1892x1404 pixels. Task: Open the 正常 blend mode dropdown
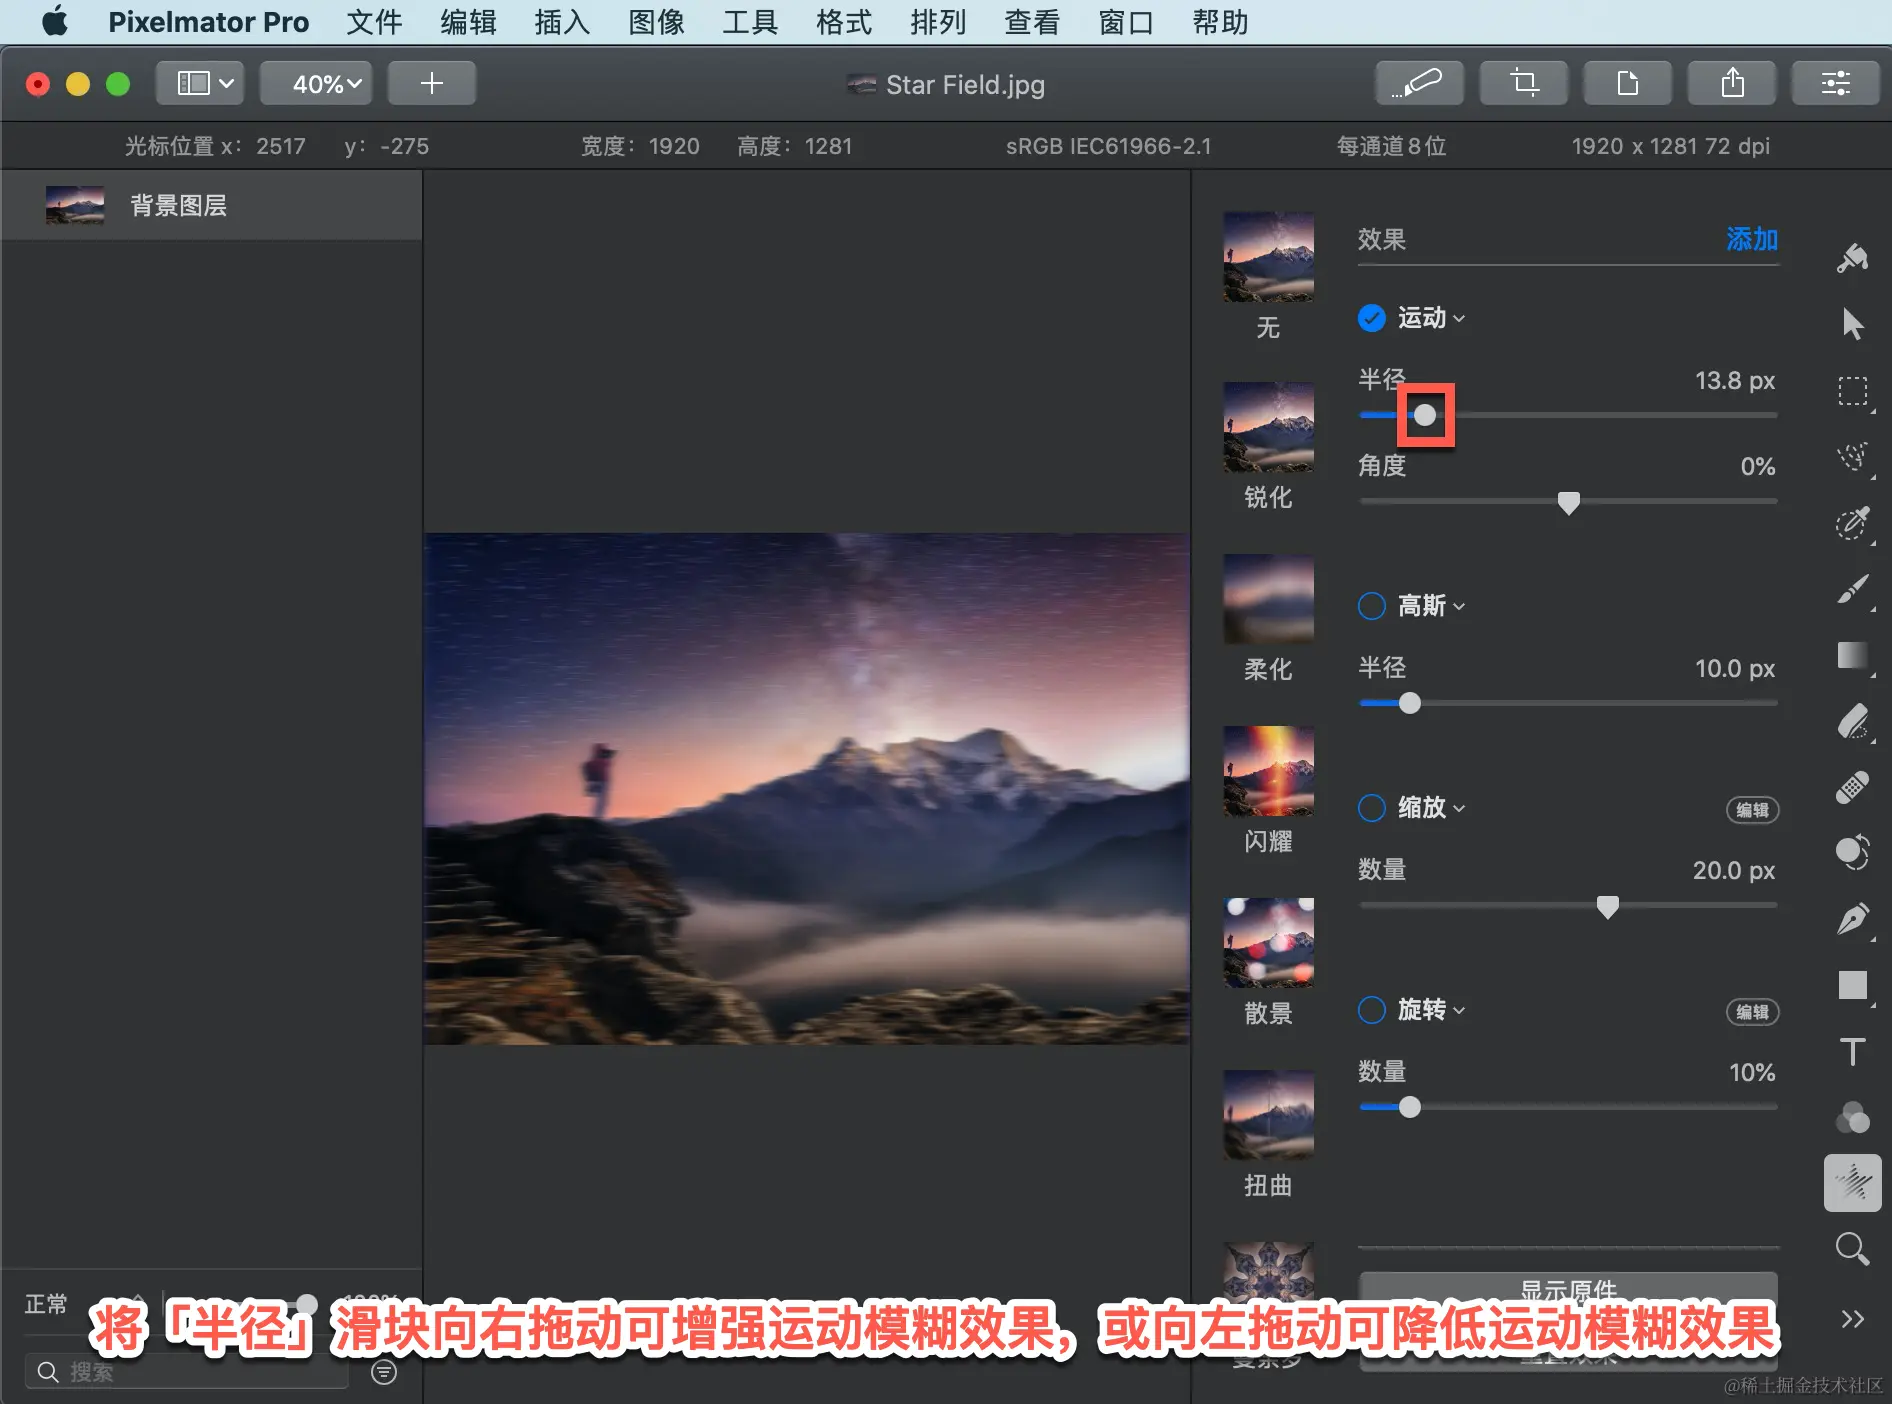point(85,1303)
